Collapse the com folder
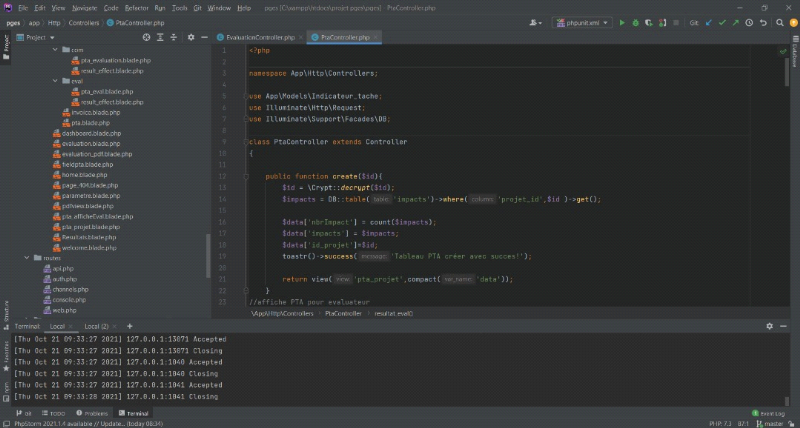This screenshot has height=428, width=800. tap(55, 49)
